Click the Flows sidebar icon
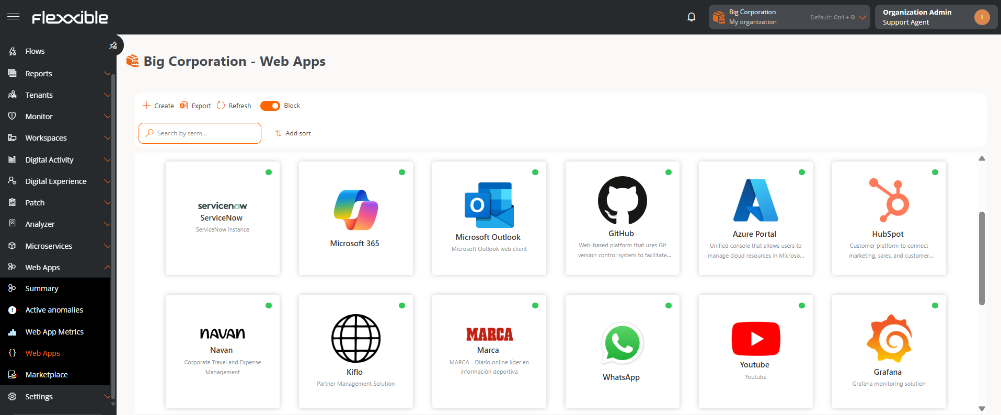This screenshot has width=1001, height=415. point(12,52)
